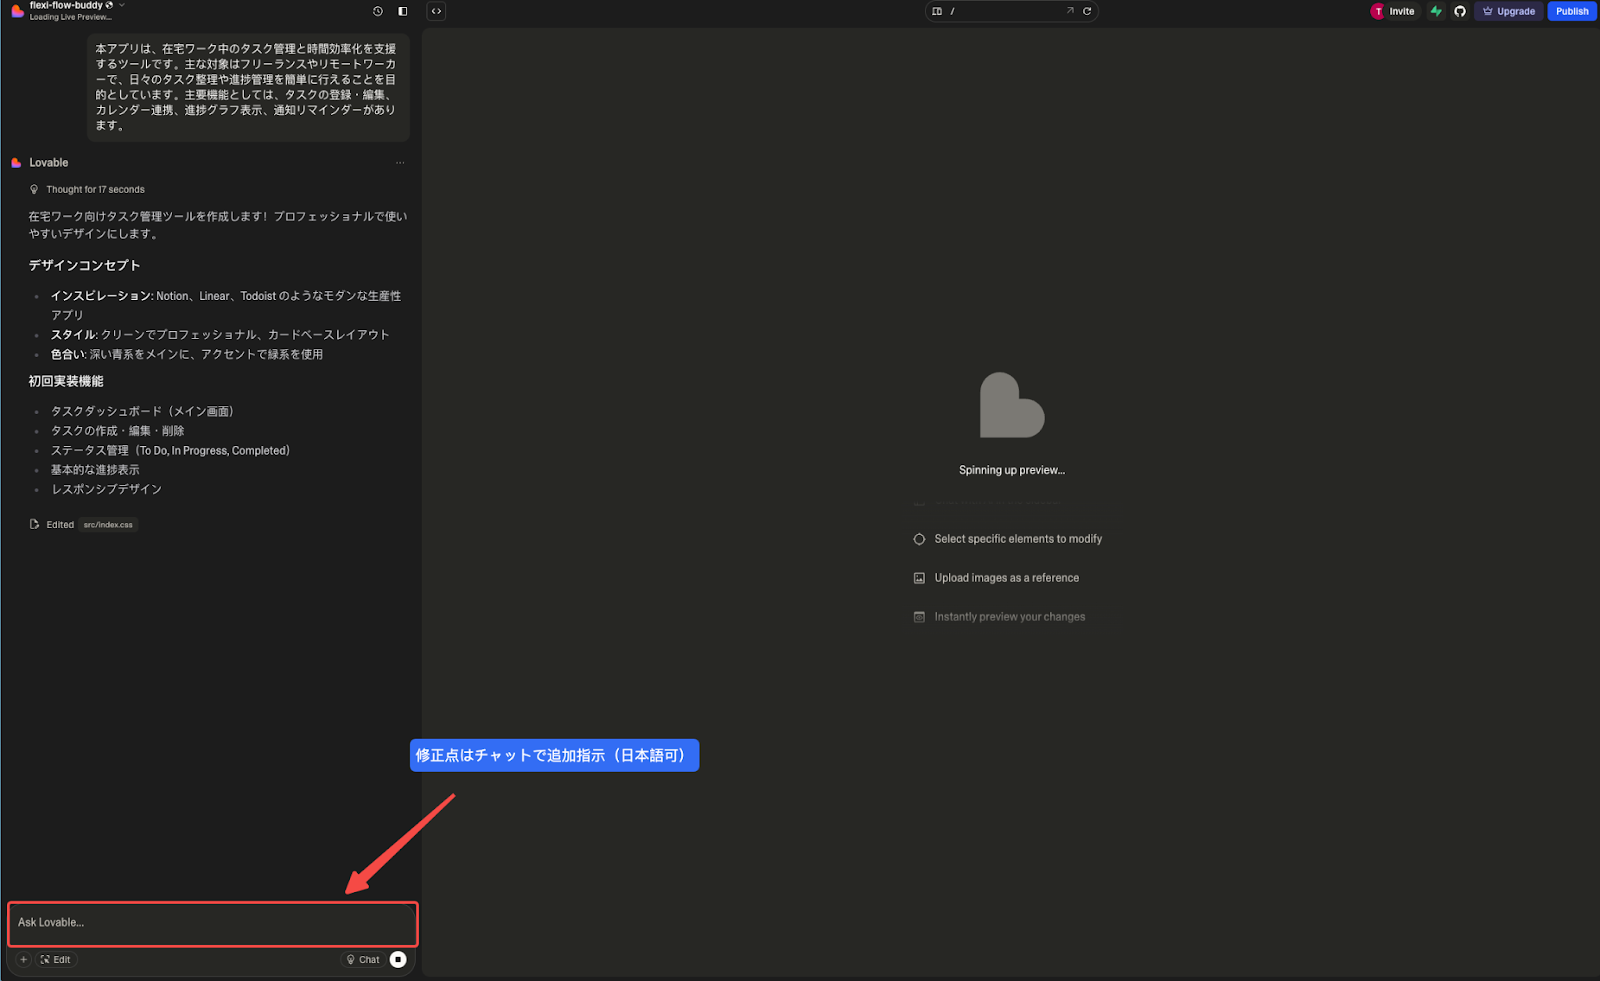This screenshot has height=981, width=1600.
Task: Click the Ask Lovable chat input
Action: [212, 923]
